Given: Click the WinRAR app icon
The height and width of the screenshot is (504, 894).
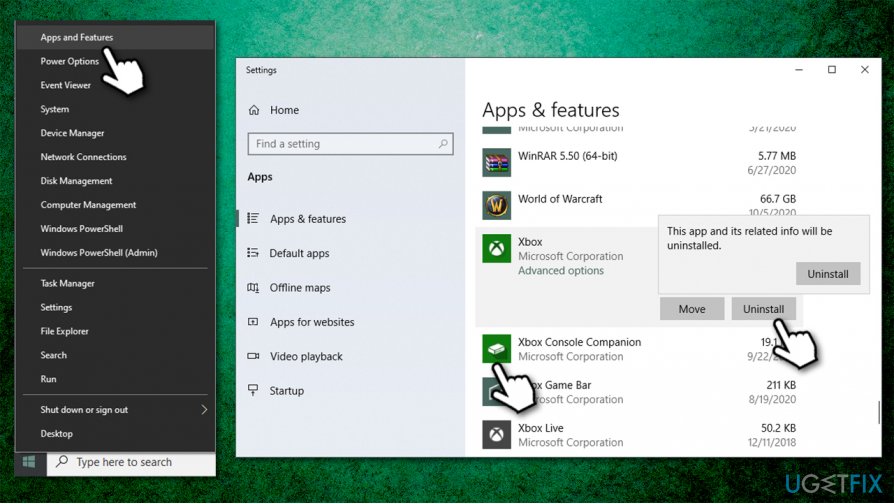Looking at the screenshot, I should click(x=497, y=162).
